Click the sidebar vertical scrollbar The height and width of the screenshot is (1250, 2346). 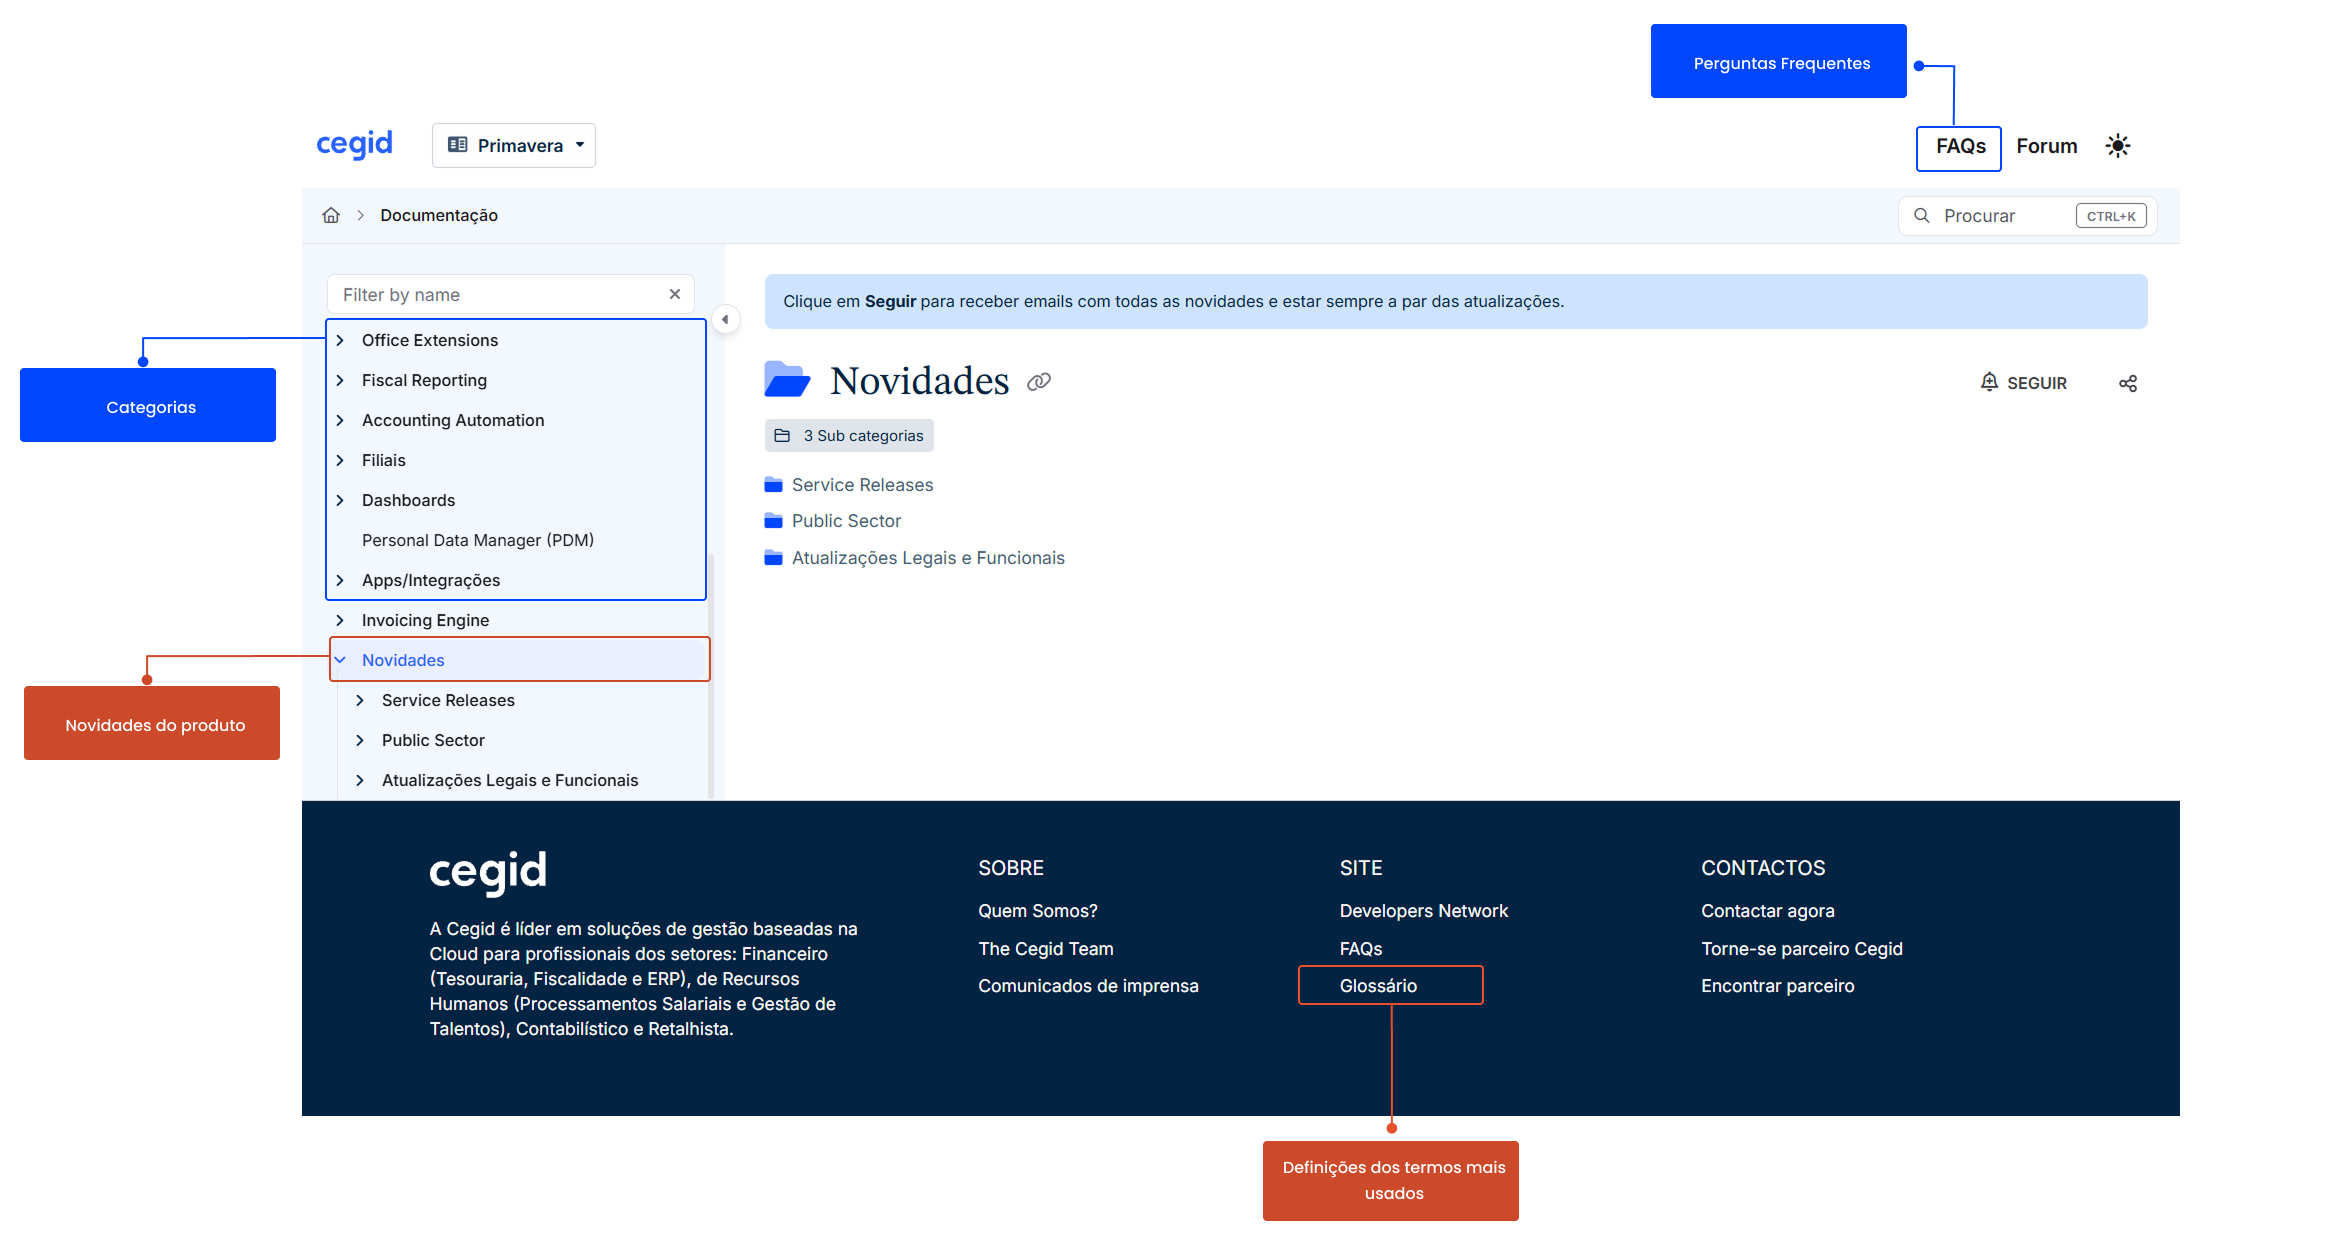pyautogui.click(x=711, y=676)
